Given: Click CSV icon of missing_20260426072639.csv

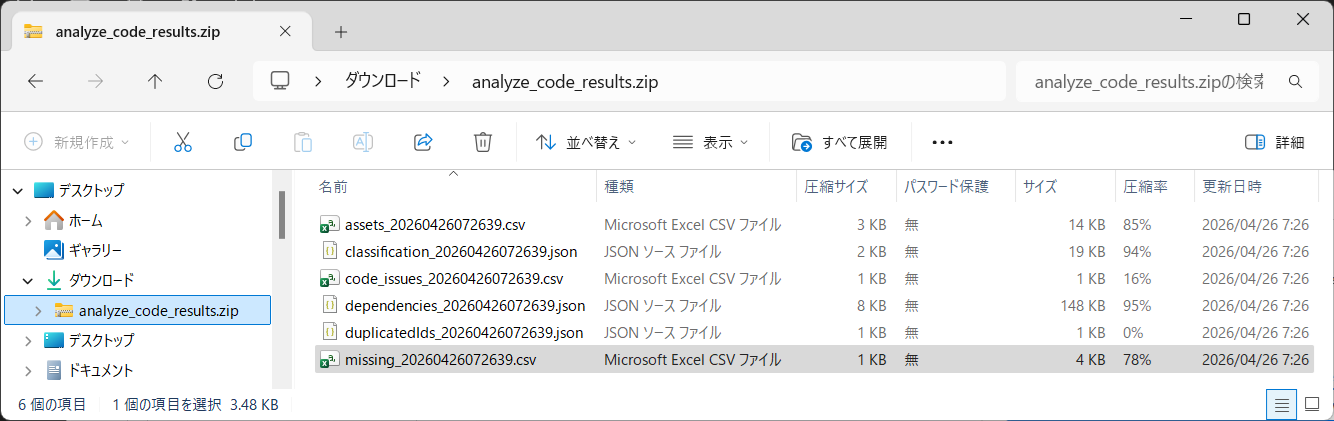Looking at the screenshot, I should click(328, 359).
